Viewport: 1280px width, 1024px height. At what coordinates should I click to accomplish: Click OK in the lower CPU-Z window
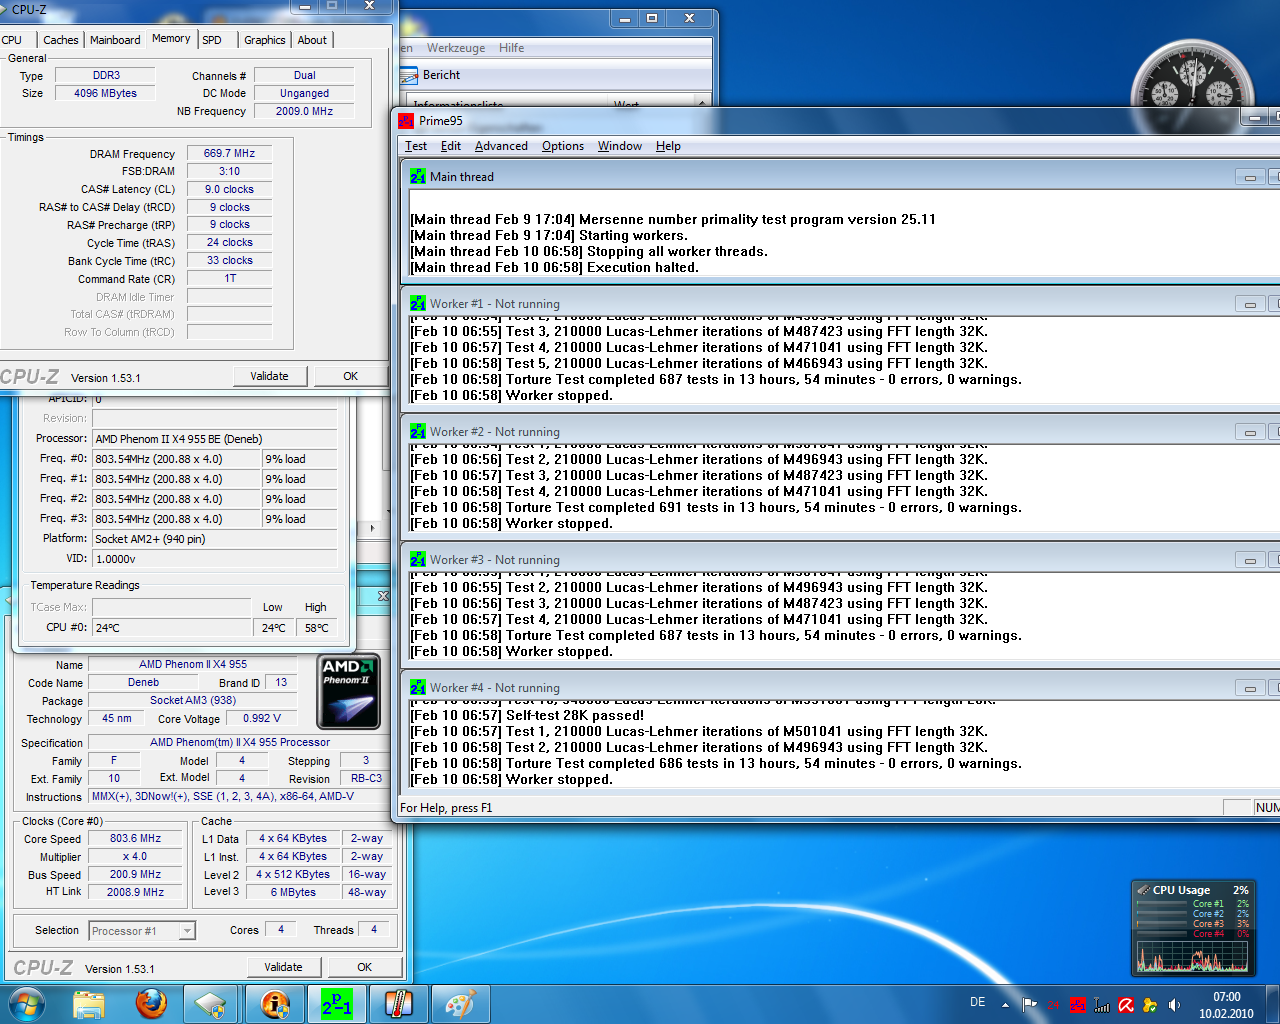click(x=364, y=967)
